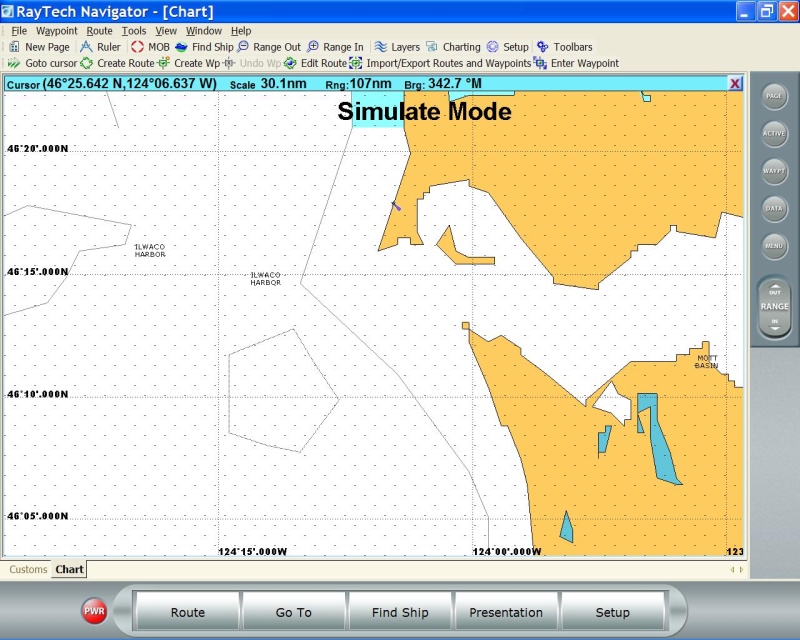This screenshot has height=640, width=800.
Task: Click the 124°00'.000W longitude label
Action: pos(507,552)
